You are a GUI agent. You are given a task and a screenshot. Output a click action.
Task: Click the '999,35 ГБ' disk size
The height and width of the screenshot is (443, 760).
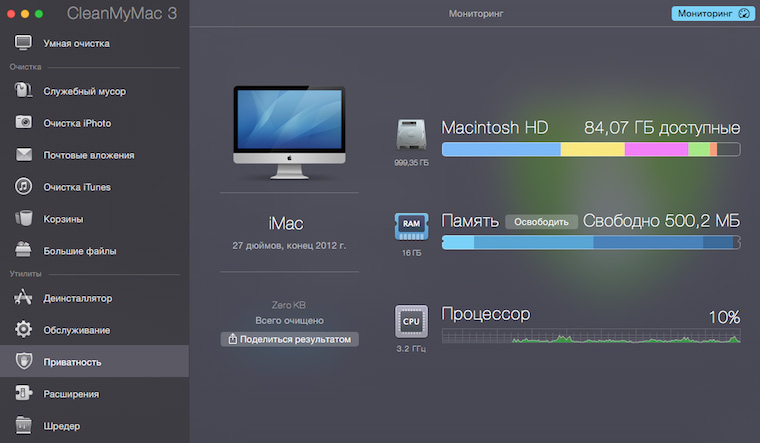pos(412,163)
